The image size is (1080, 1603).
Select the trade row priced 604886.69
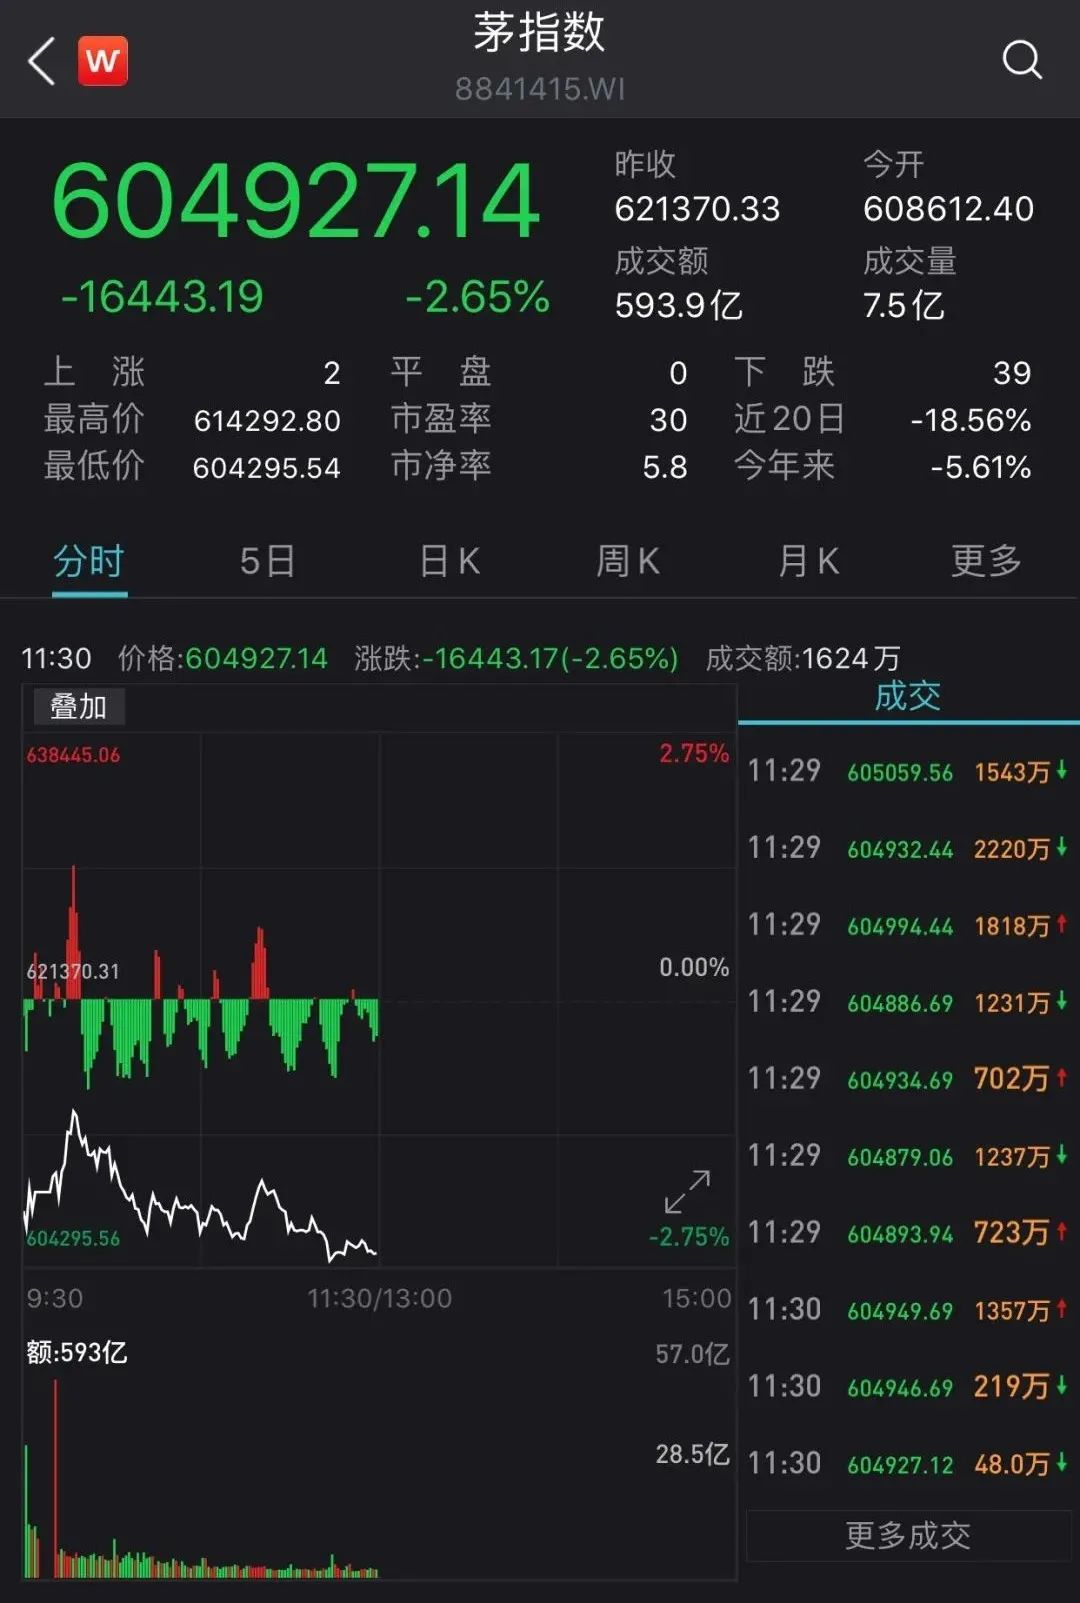(x=908, y=1002)
